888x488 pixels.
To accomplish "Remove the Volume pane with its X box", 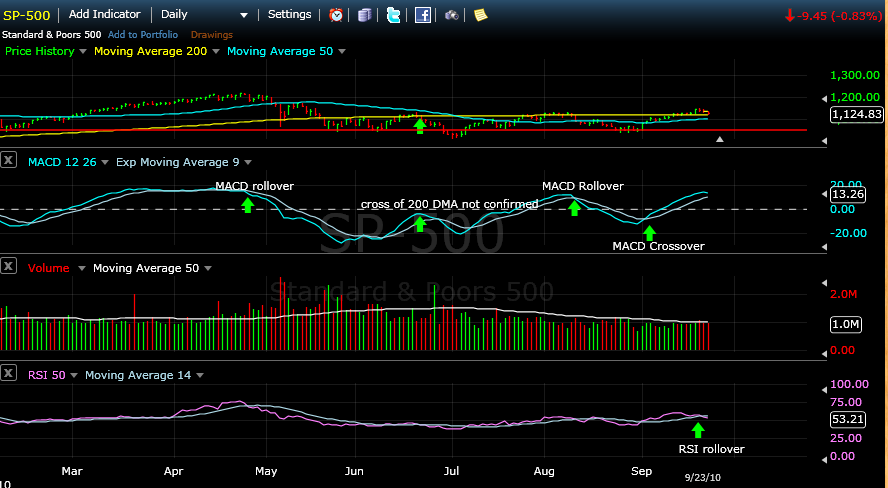I will [x=8, y=268].
